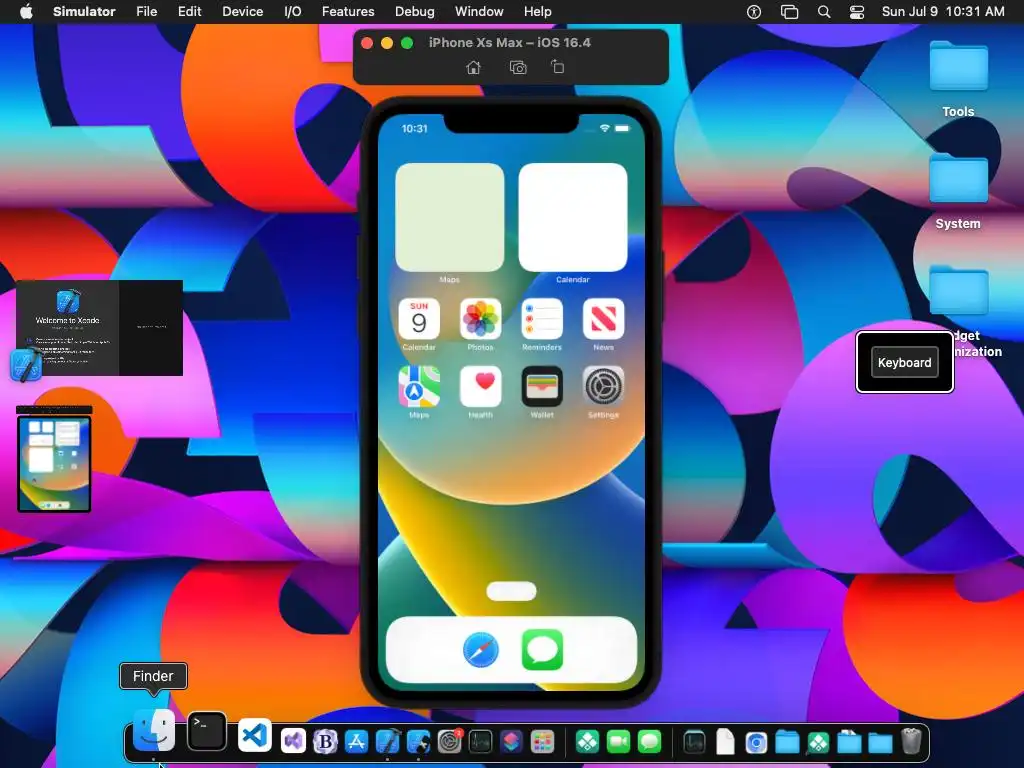Image resolution: width=1024 pixels, height=768 pixels.
Task: Open the Trash in the Dock
Action: click(x=911, y=741)
